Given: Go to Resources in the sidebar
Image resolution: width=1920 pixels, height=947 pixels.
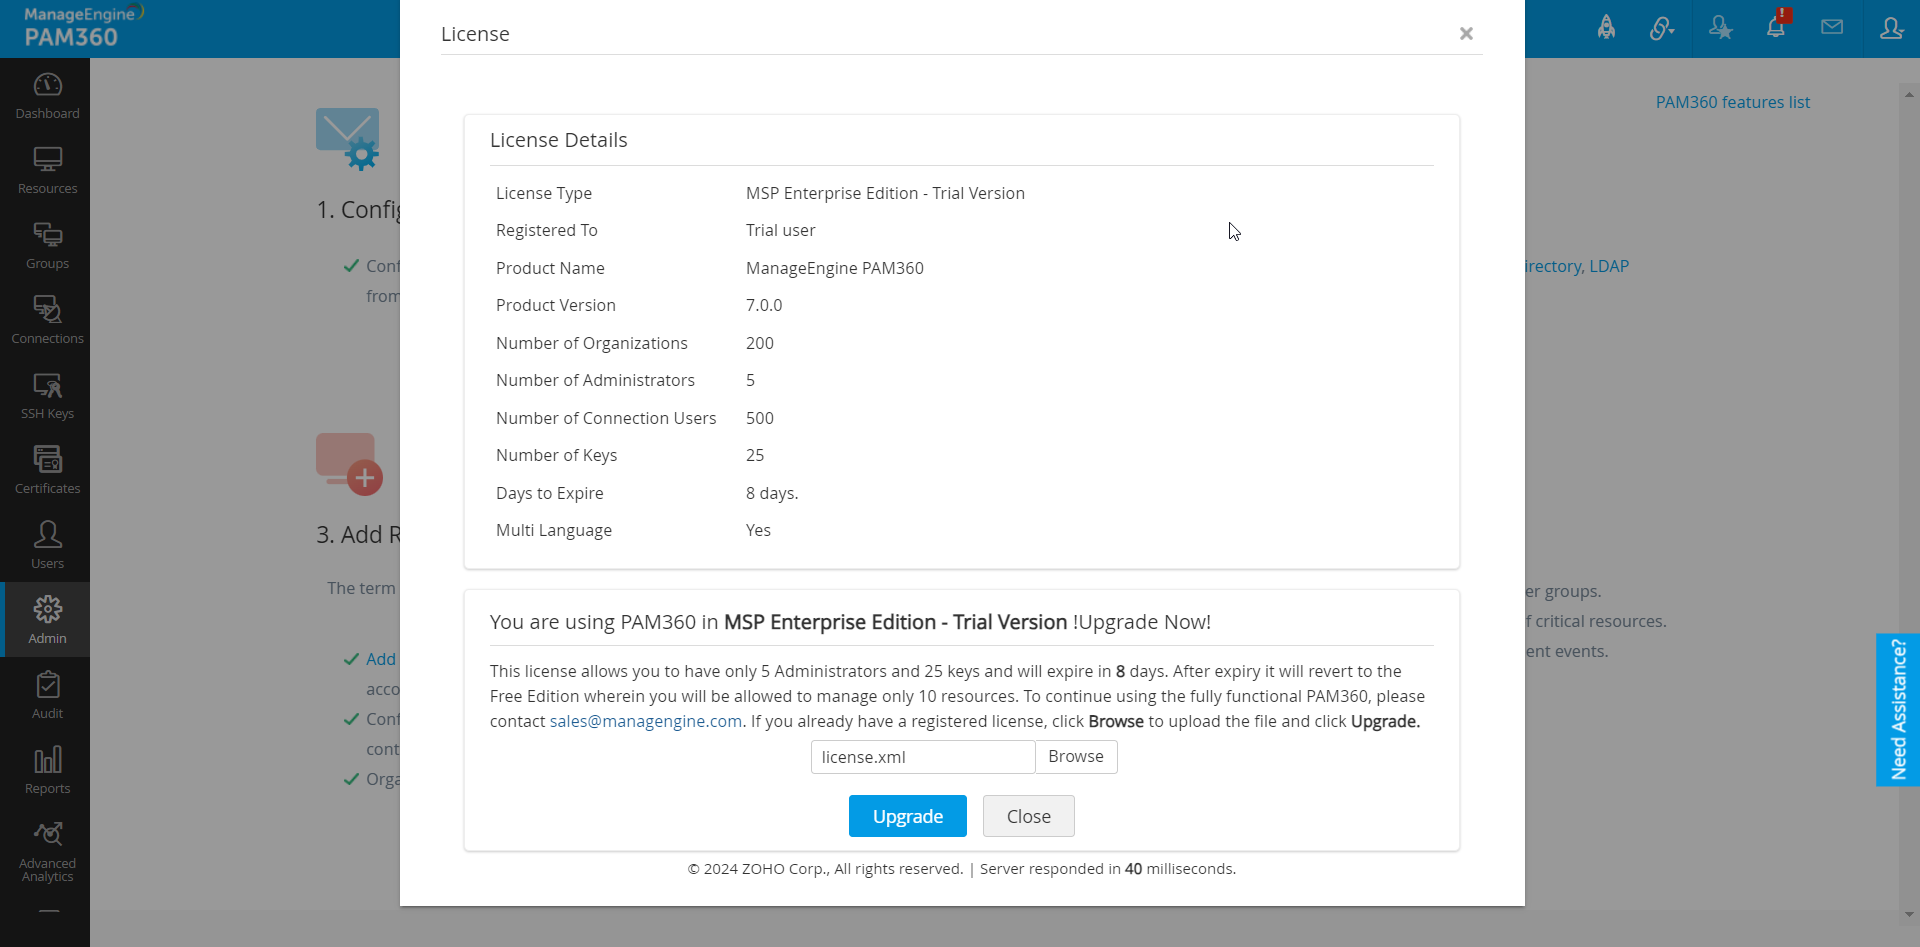Looking at the screenshot, I should (x=47, y=171).
